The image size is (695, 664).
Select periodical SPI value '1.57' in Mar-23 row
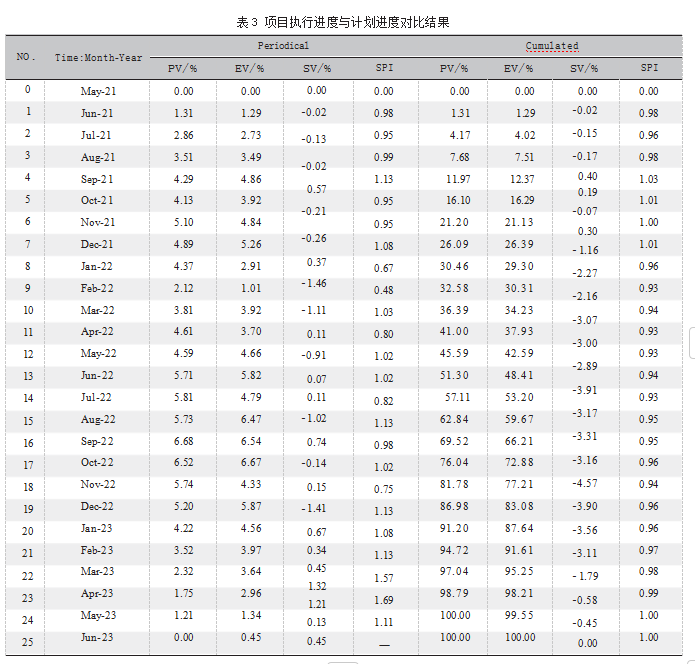coord(383,578)
